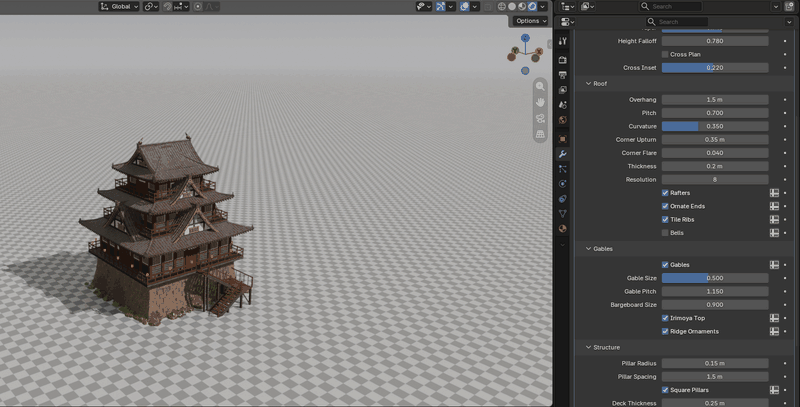
Task: Open the Render properties tab
Action: [563, 60]
